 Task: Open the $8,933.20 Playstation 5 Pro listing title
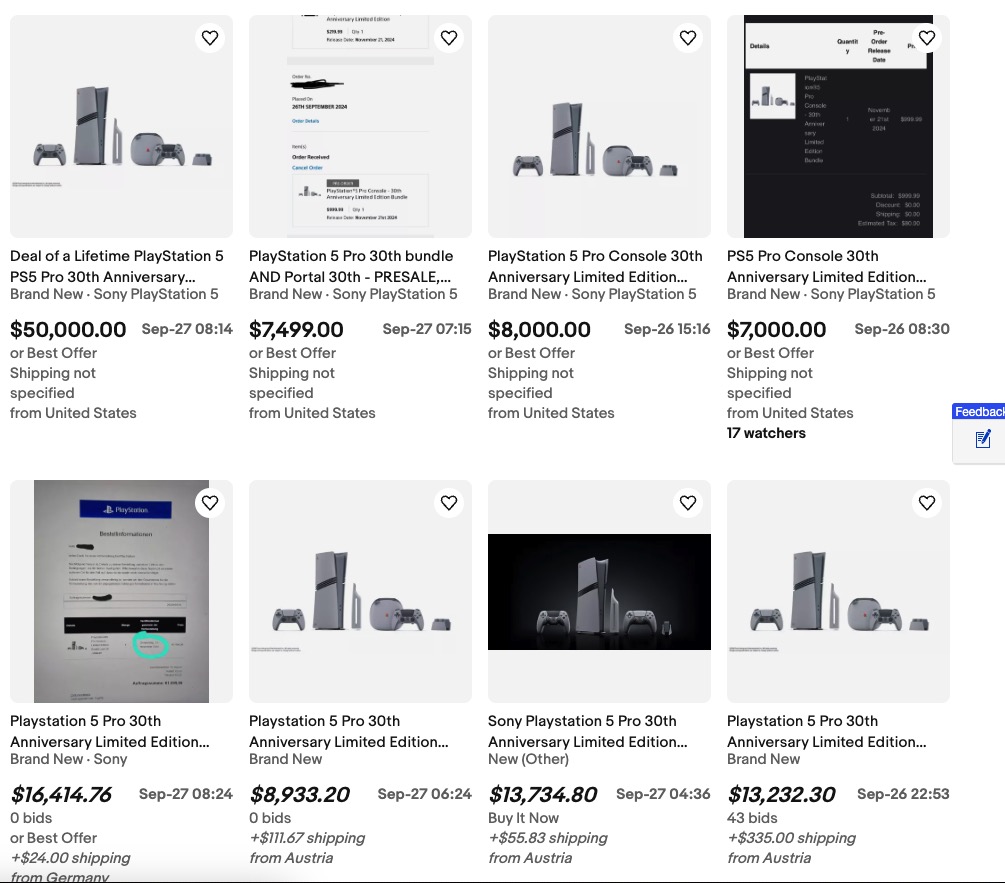point(349,731)
